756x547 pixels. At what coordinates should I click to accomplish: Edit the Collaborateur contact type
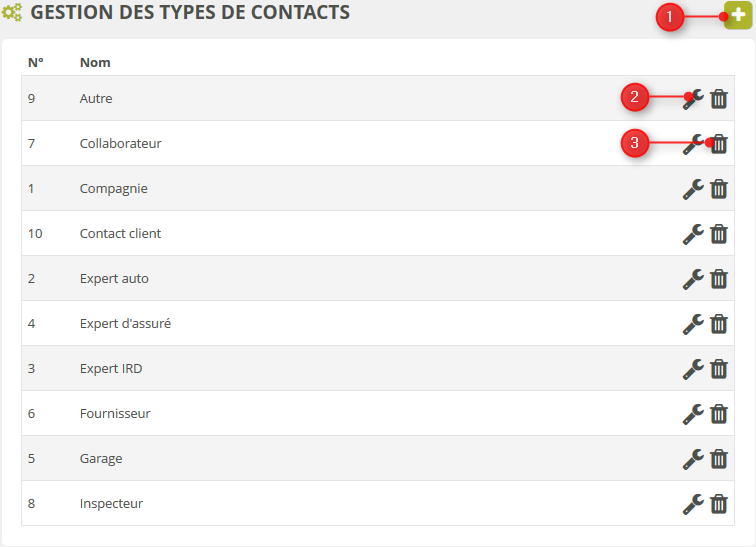(x=693, y=143)
